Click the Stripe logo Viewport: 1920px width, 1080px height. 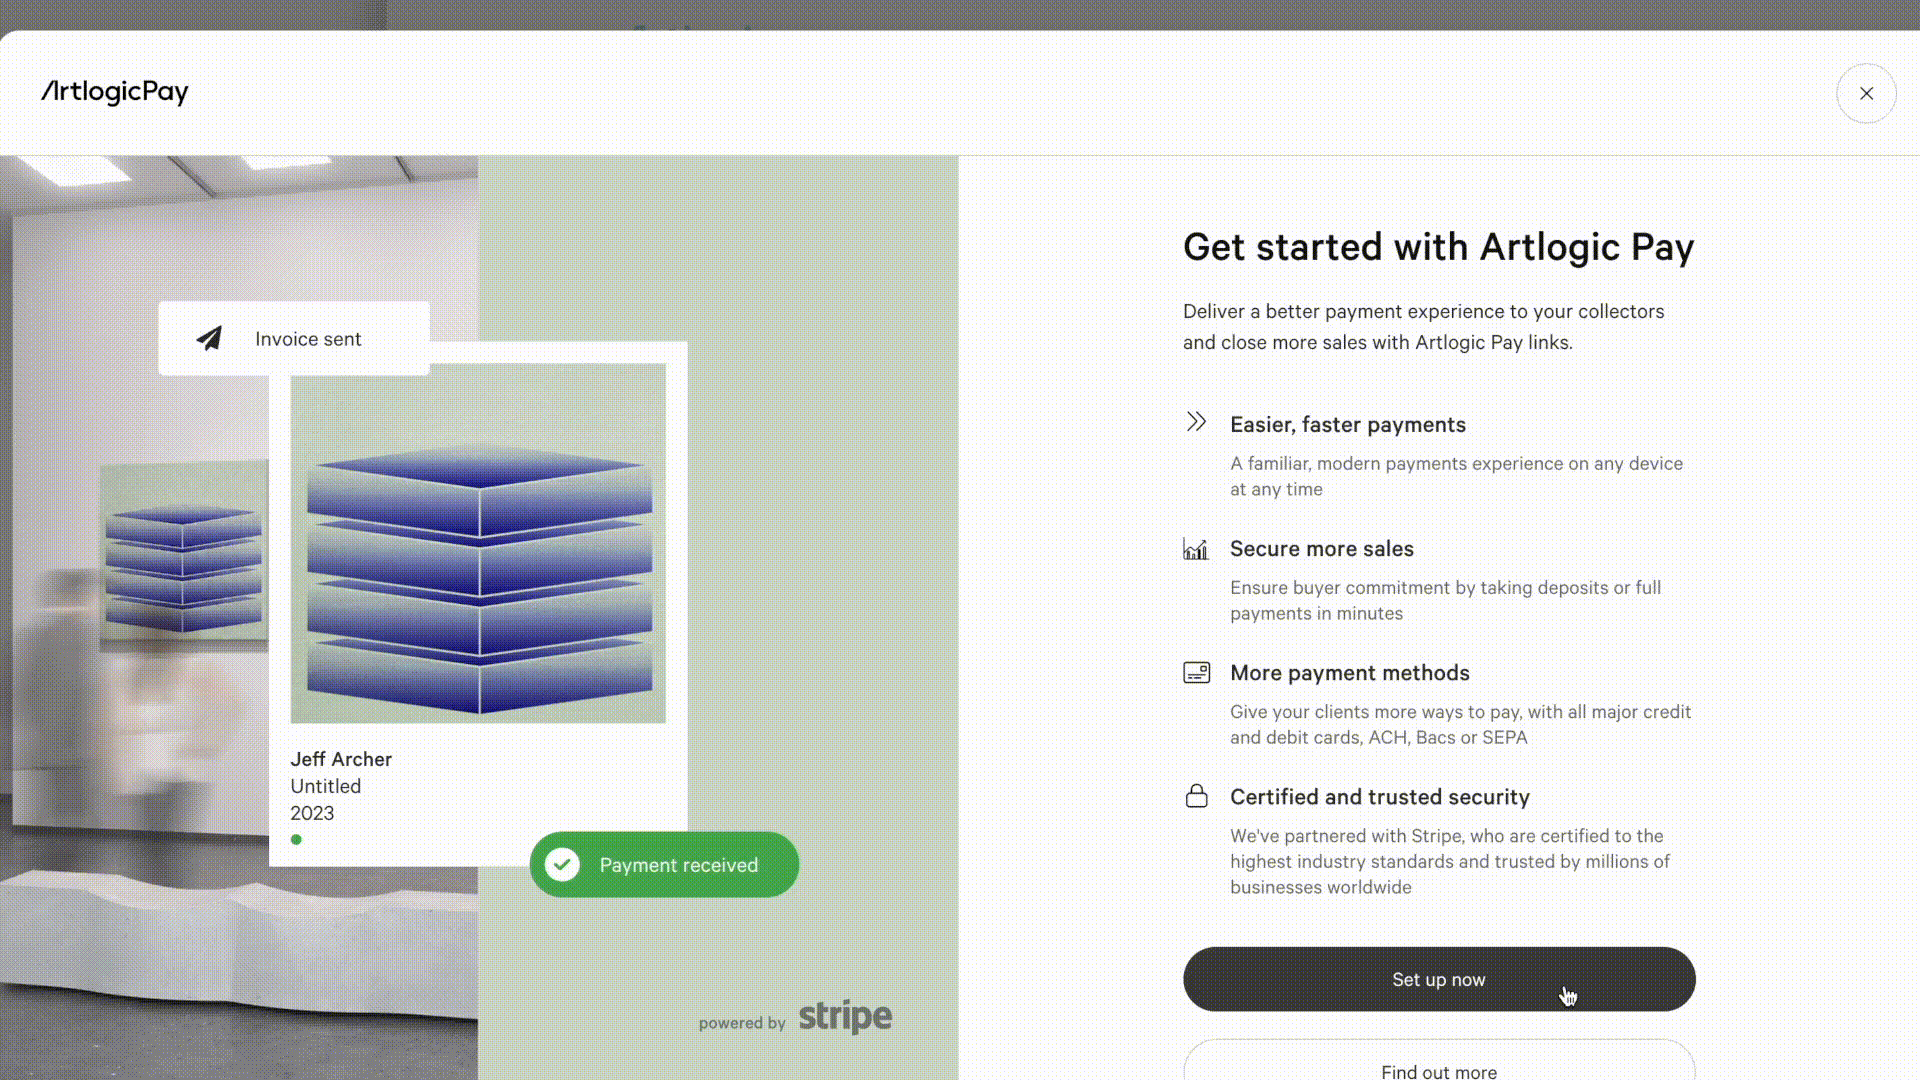click(x=845, y=1016)
